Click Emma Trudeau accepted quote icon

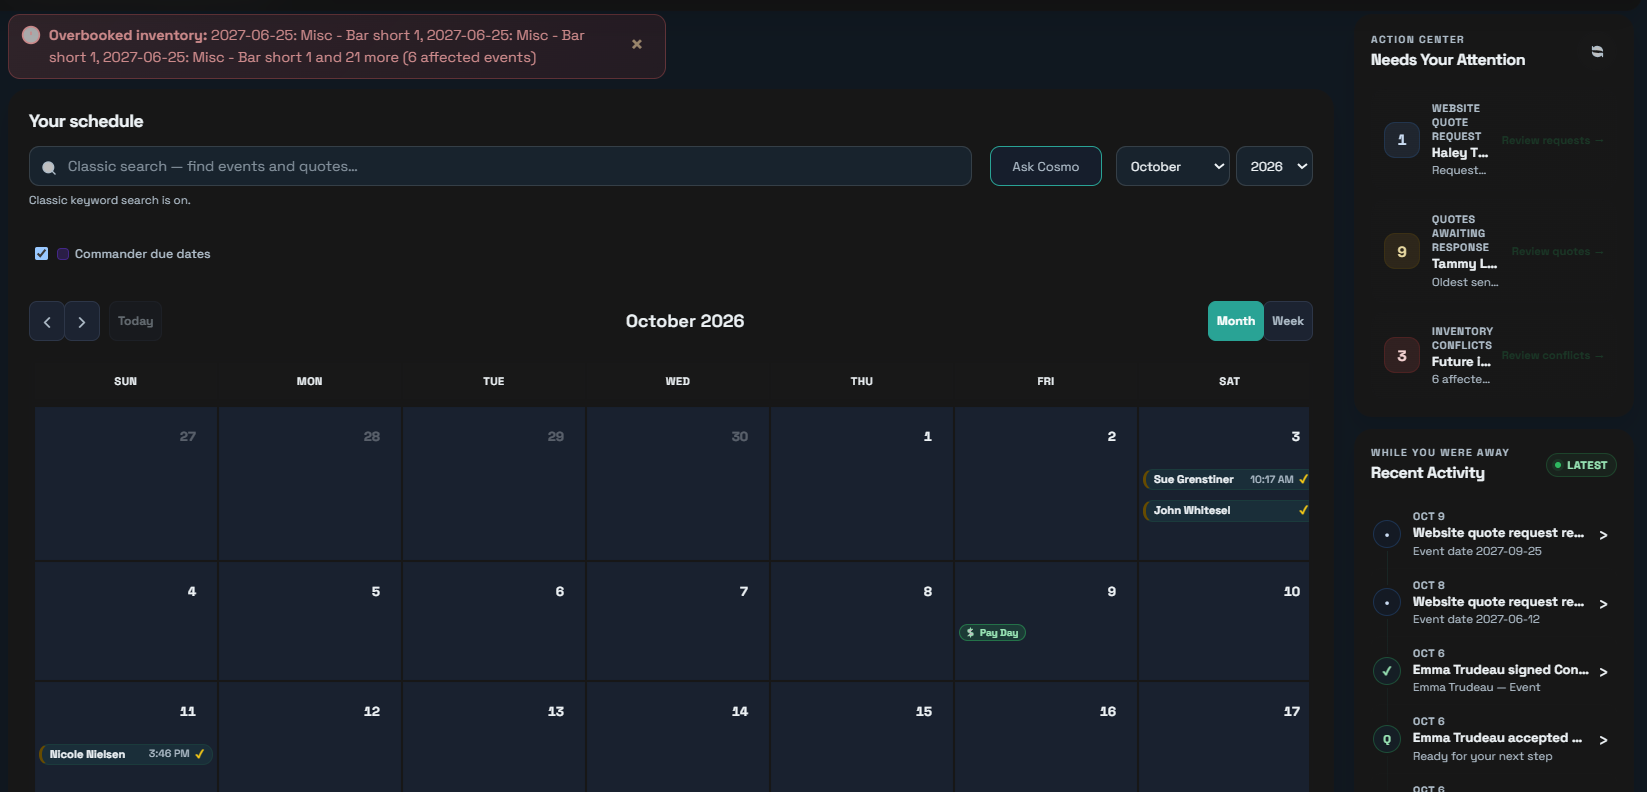1387,740
